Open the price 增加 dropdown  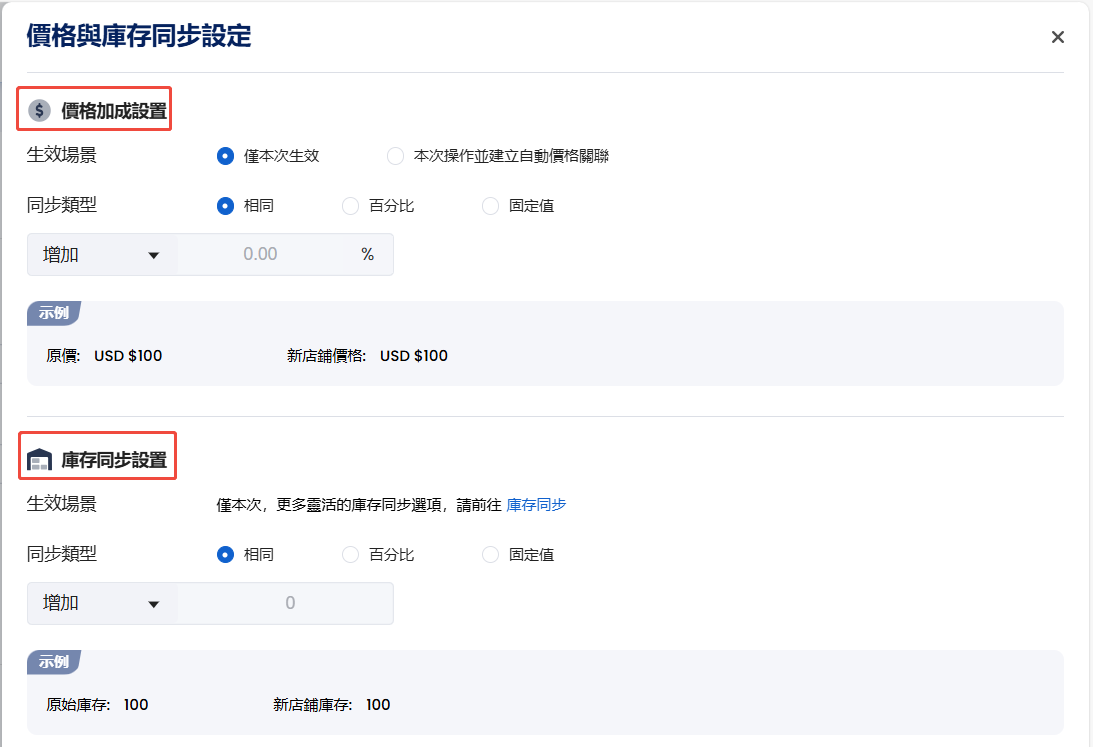pyautogui.click(x=102, y=255)
